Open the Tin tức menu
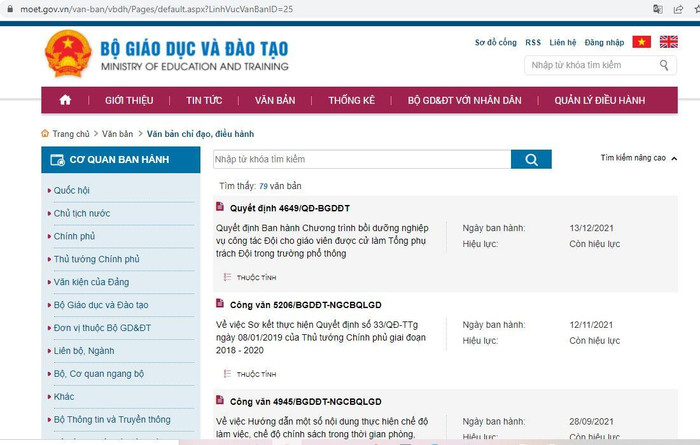The height and width of the screenshot is (445, 700). click(x=204, y=100)
